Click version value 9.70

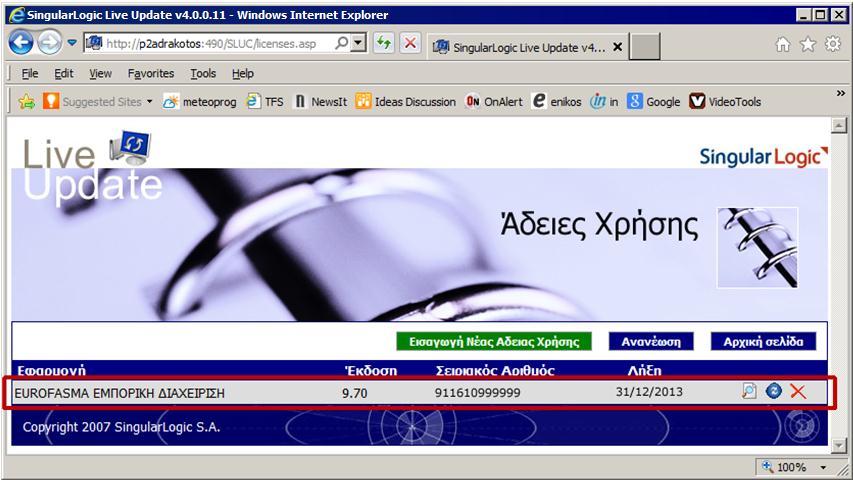coord(355,393)
